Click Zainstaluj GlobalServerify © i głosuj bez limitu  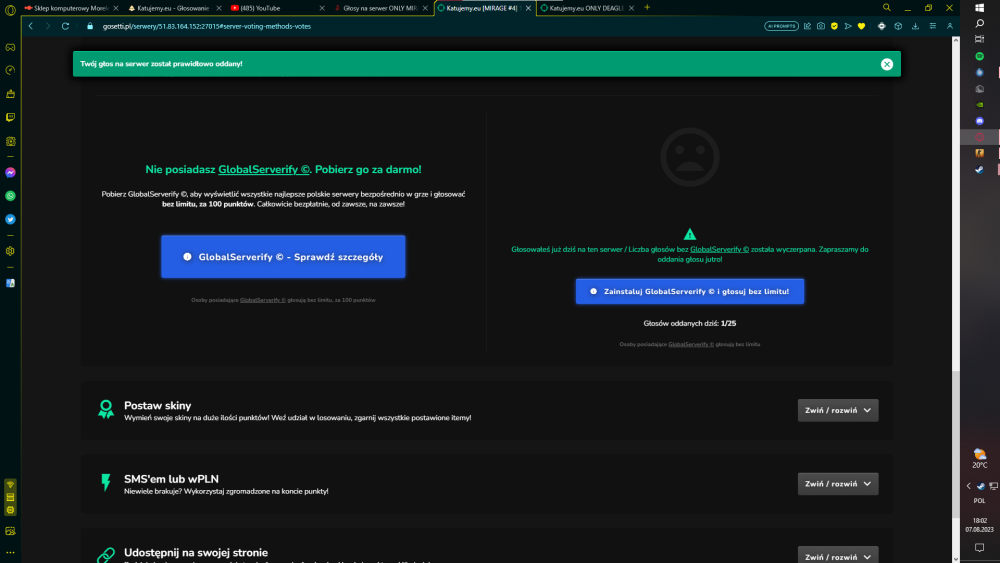click(689, 291)
